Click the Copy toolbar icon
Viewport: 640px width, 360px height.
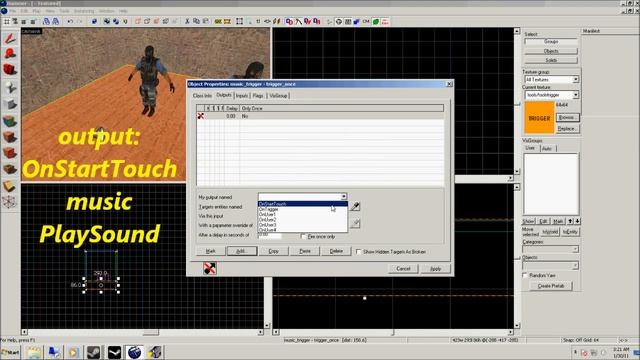pos(196,21)
